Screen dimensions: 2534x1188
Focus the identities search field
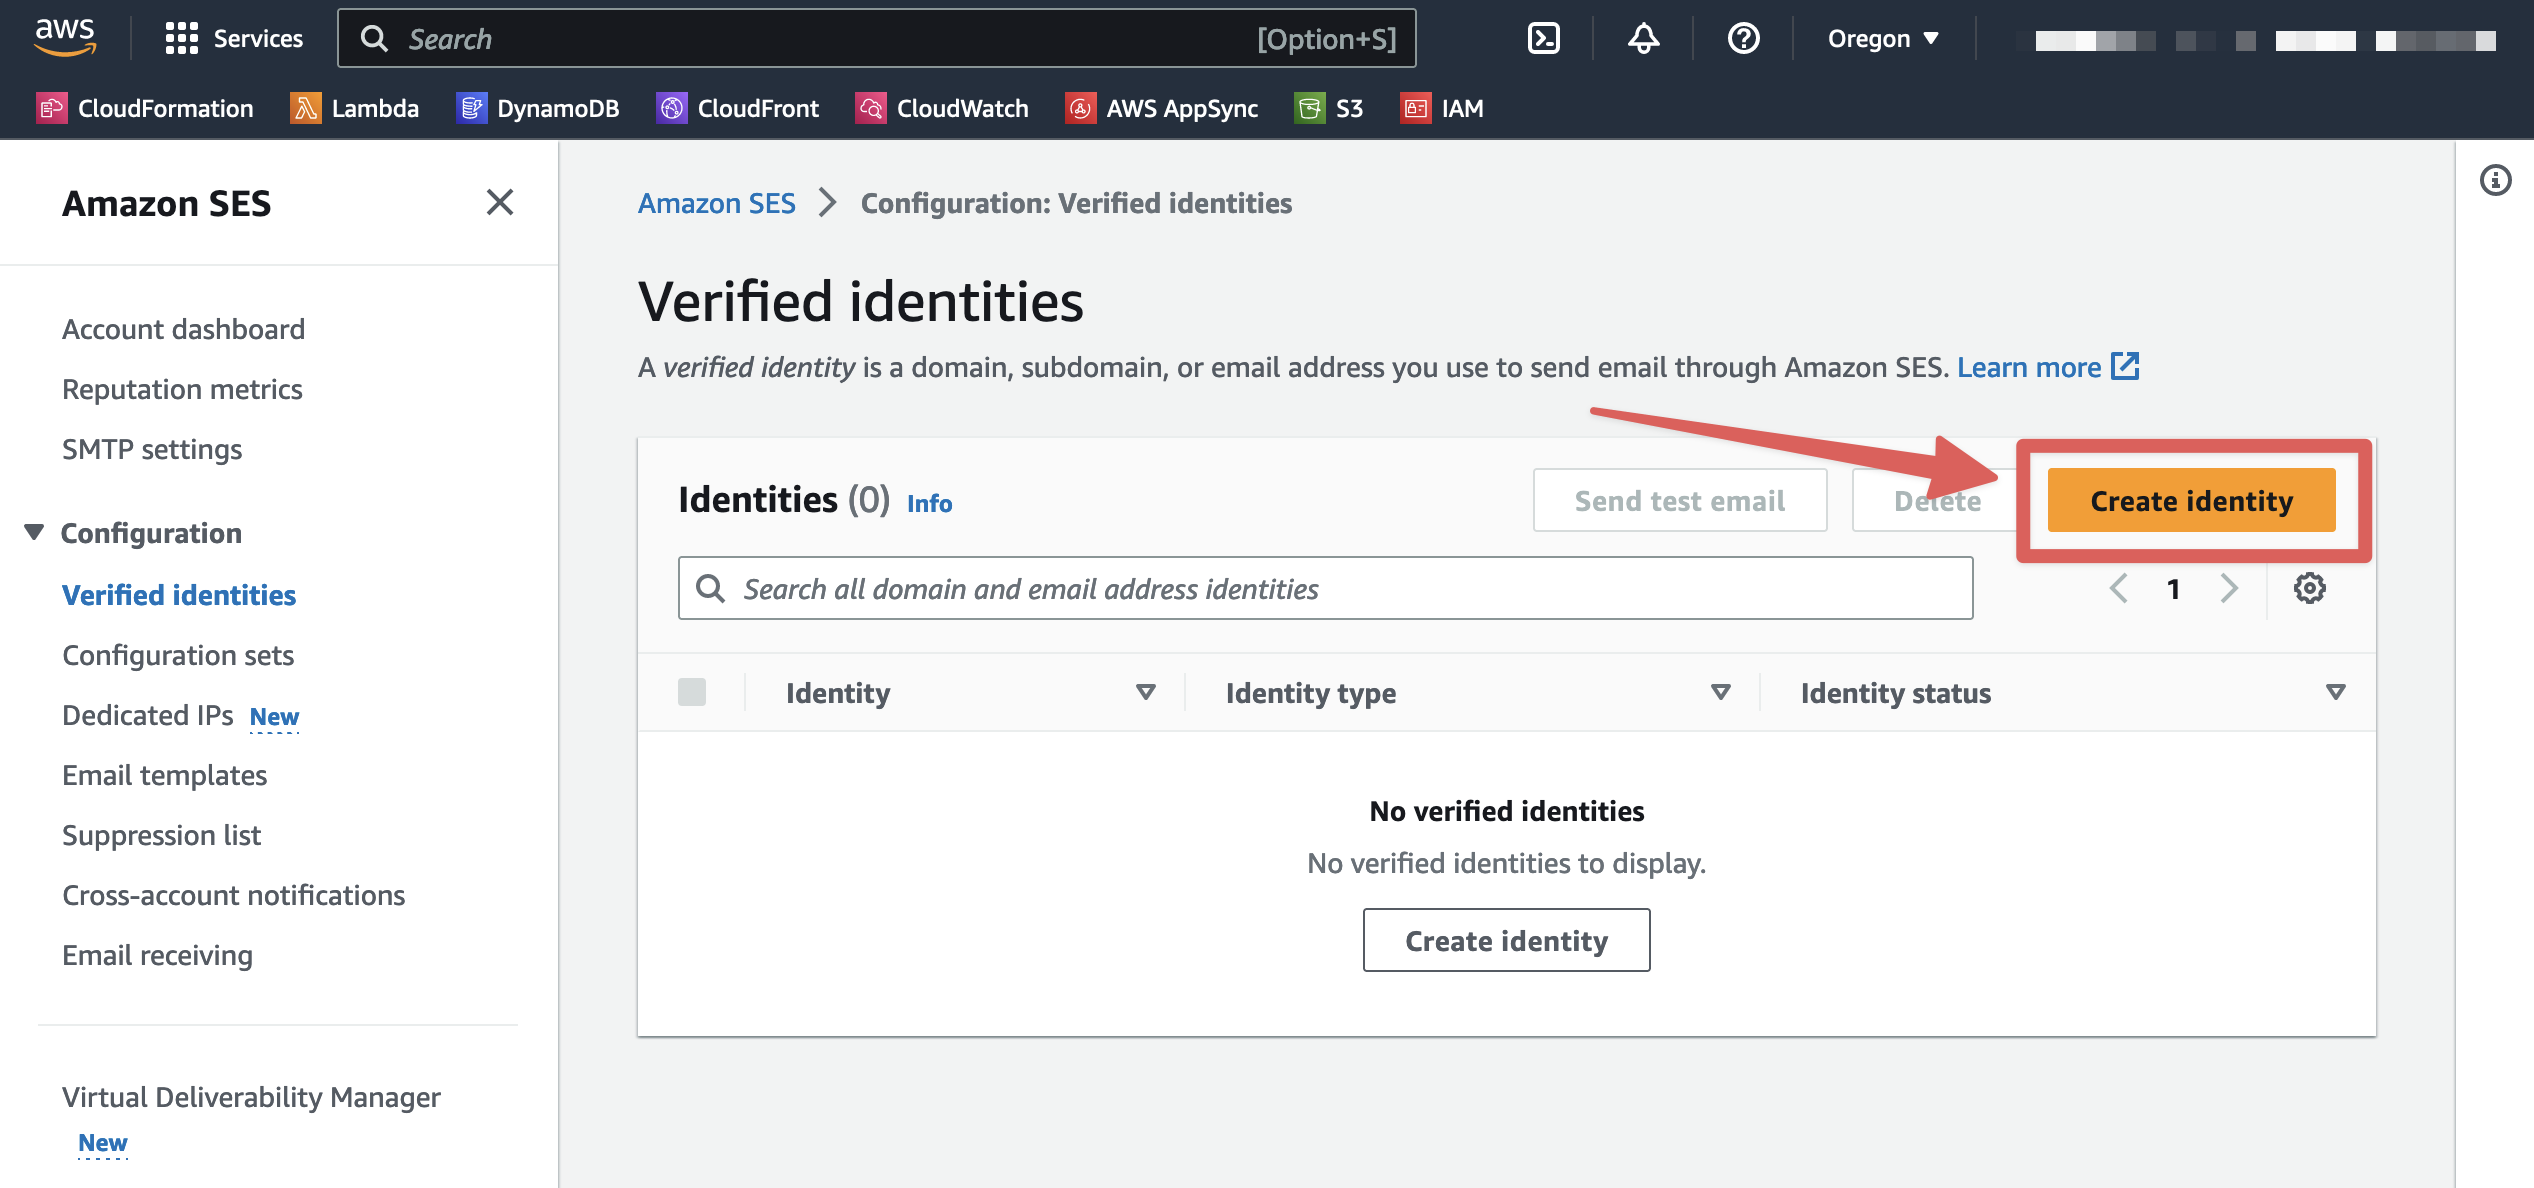1325,588
